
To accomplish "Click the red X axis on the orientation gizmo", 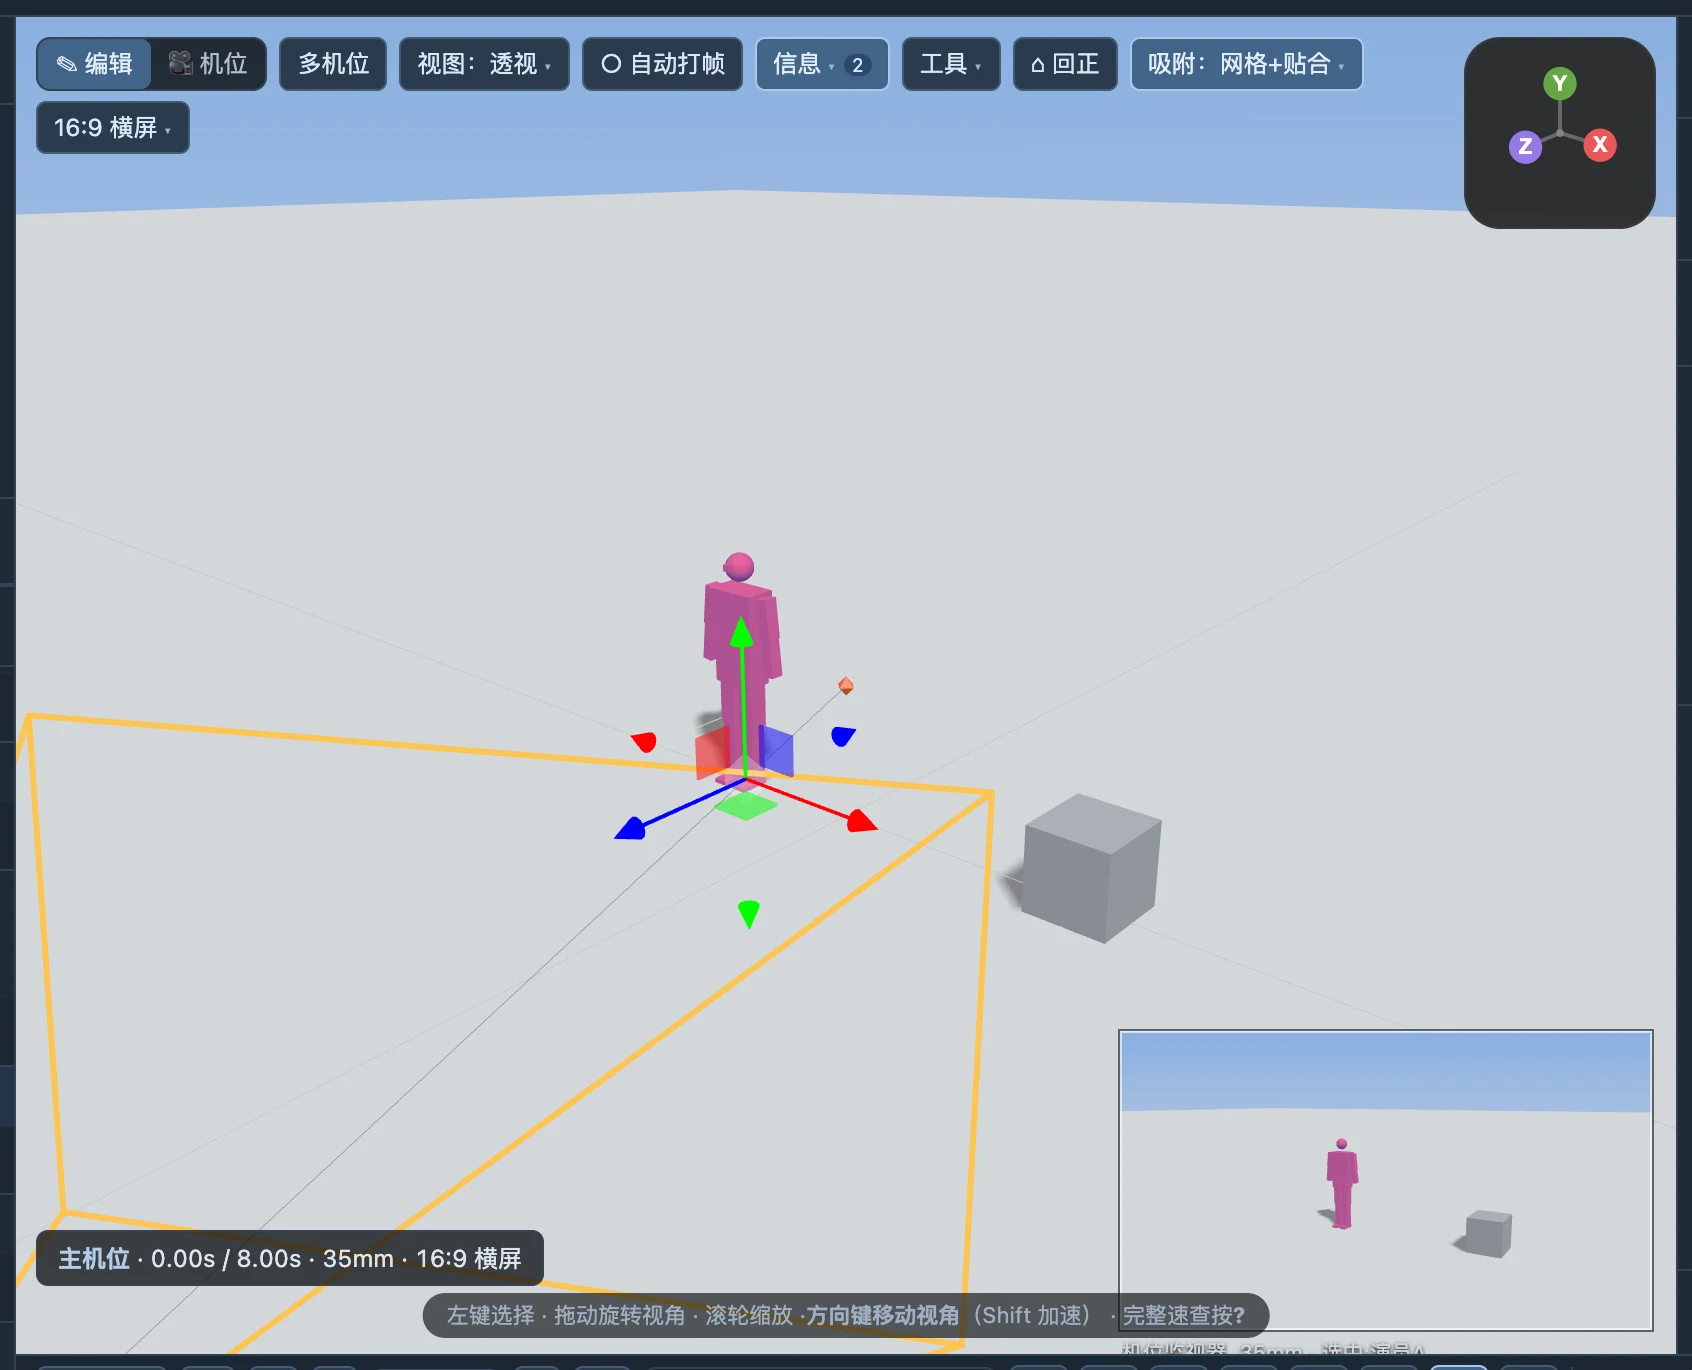I will (1600, 145).
